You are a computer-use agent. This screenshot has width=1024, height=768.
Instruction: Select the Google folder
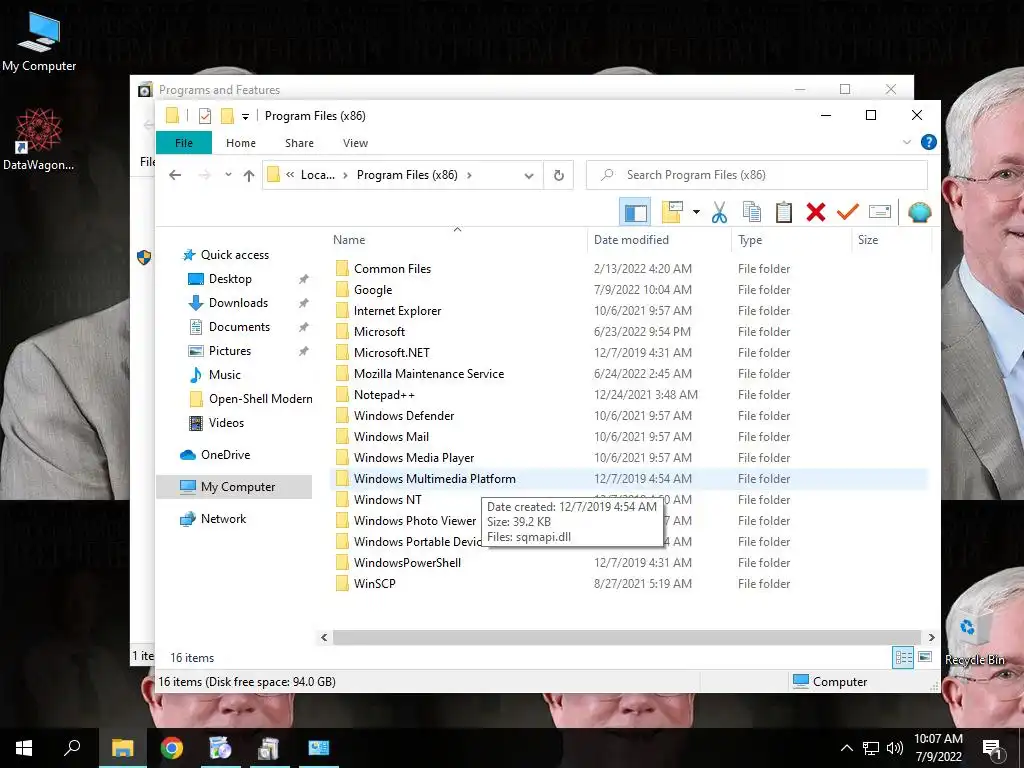373,289
